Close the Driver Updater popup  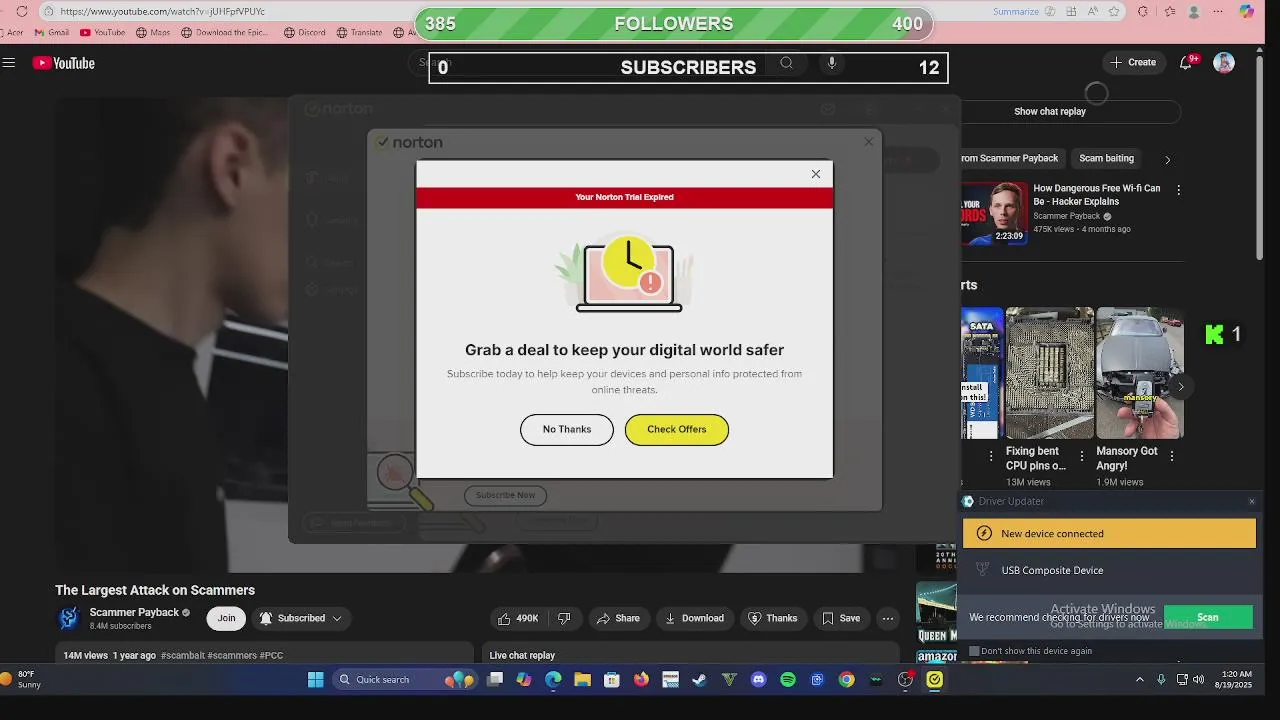tap(1251, 502)
